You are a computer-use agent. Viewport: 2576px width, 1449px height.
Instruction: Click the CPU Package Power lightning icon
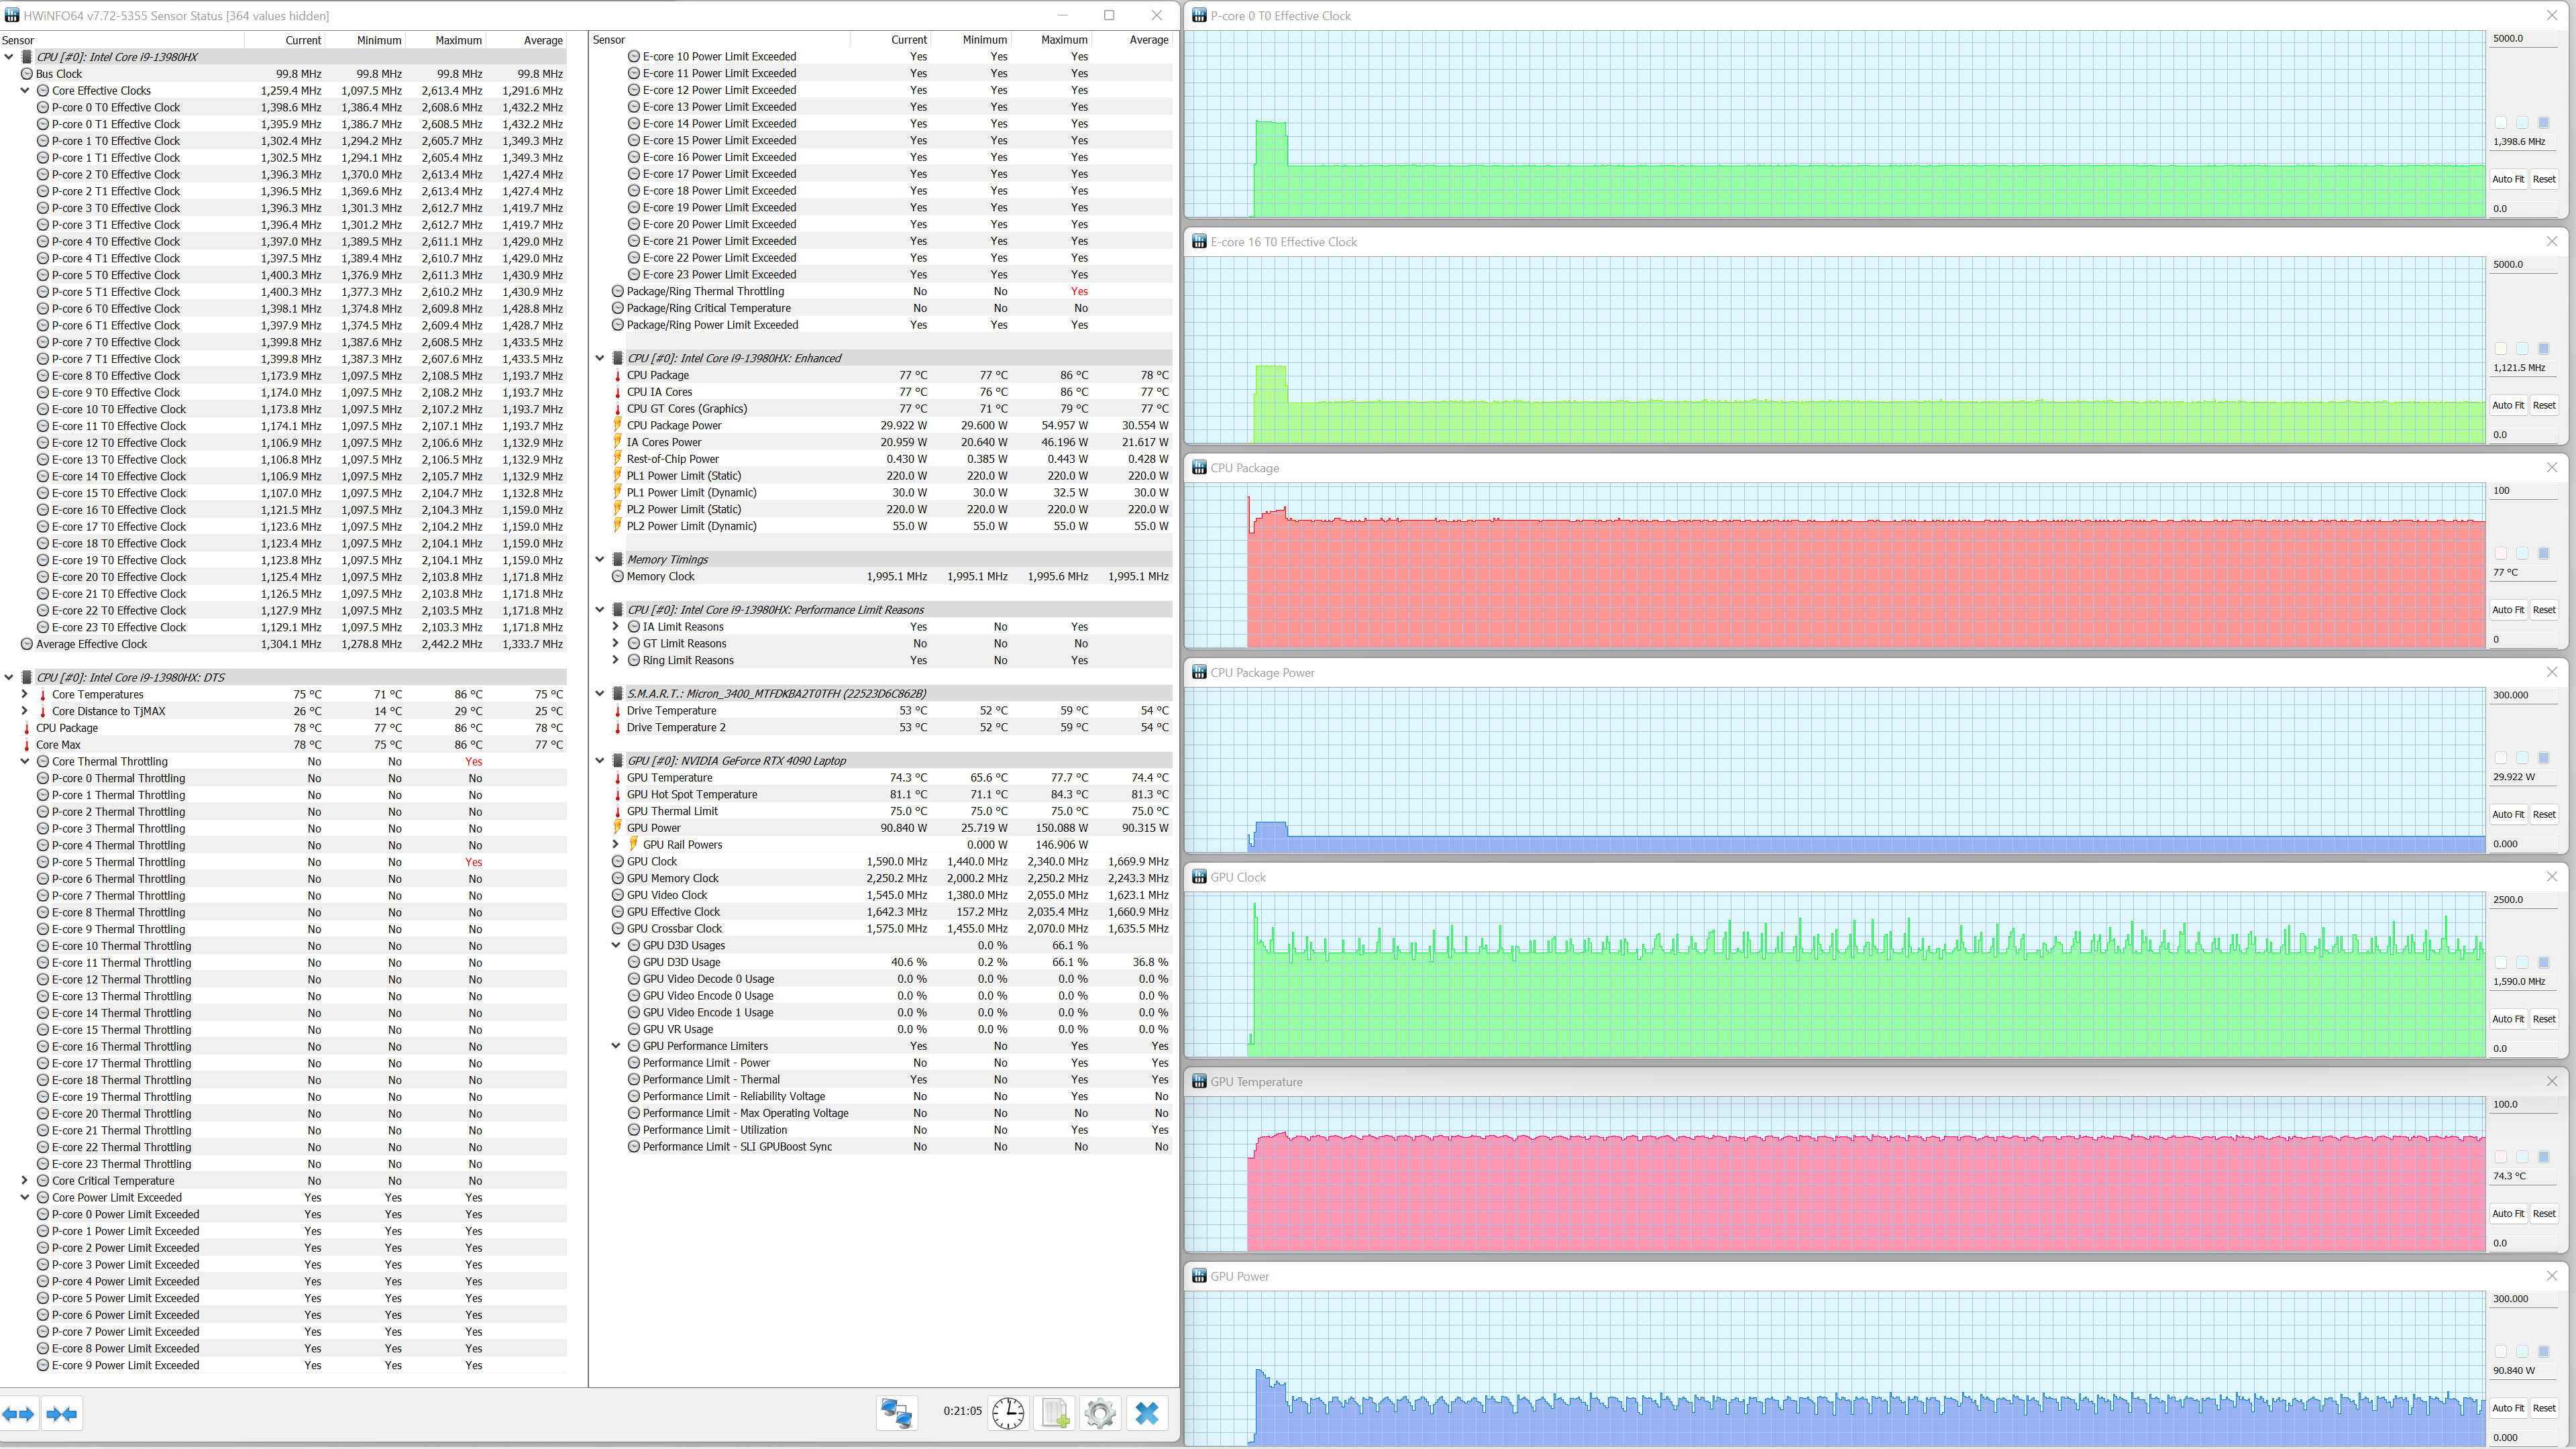tap(618, 426)
